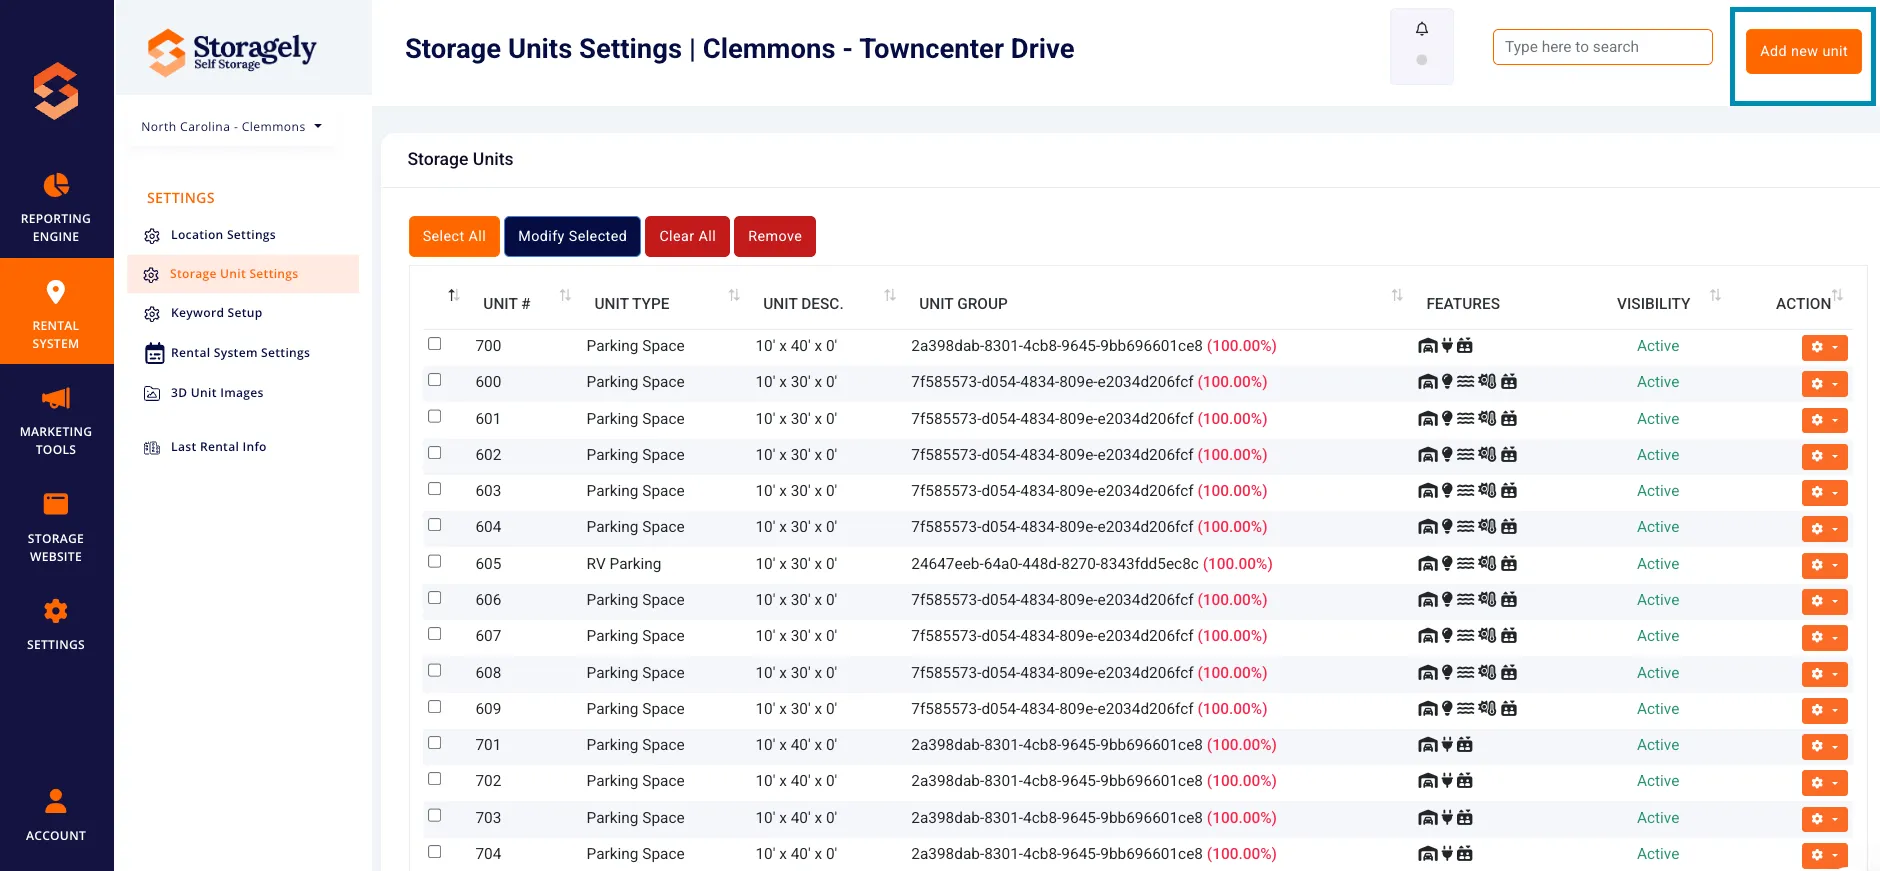
Task: Click the sort arrows beside Unit # header
Action: (565, 295)
